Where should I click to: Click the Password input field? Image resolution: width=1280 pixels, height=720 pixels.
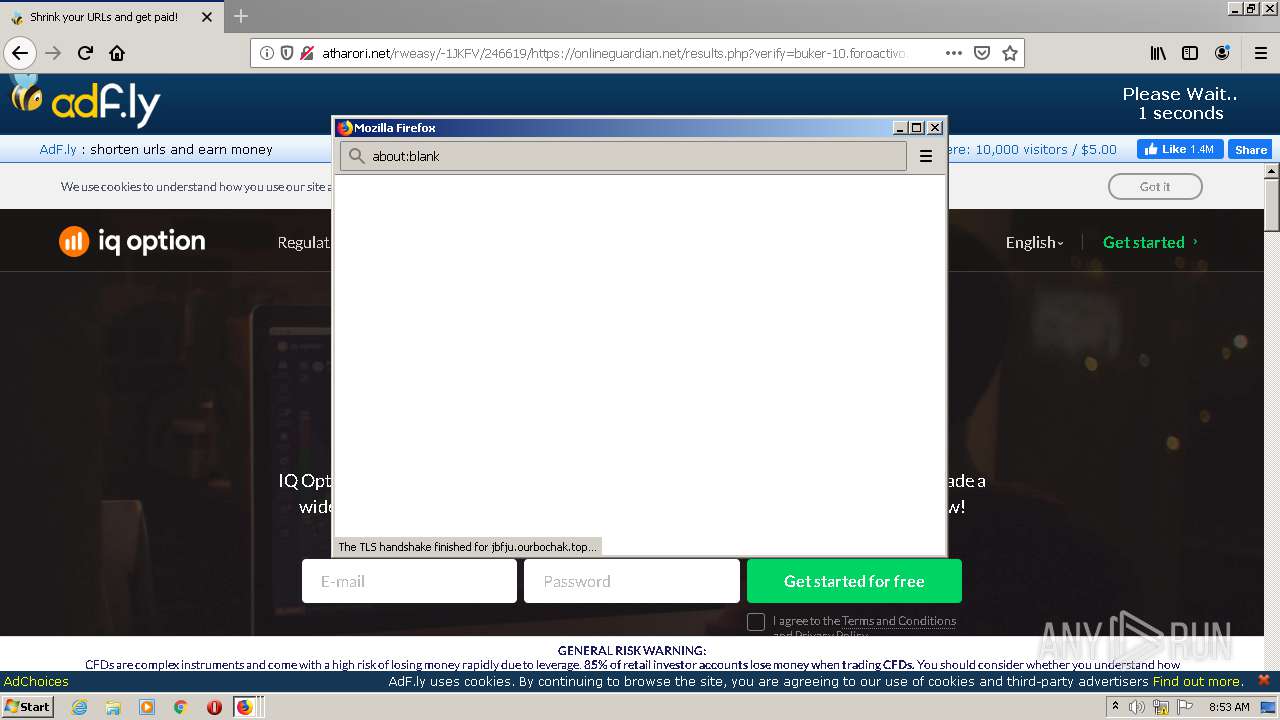[632, 581]
